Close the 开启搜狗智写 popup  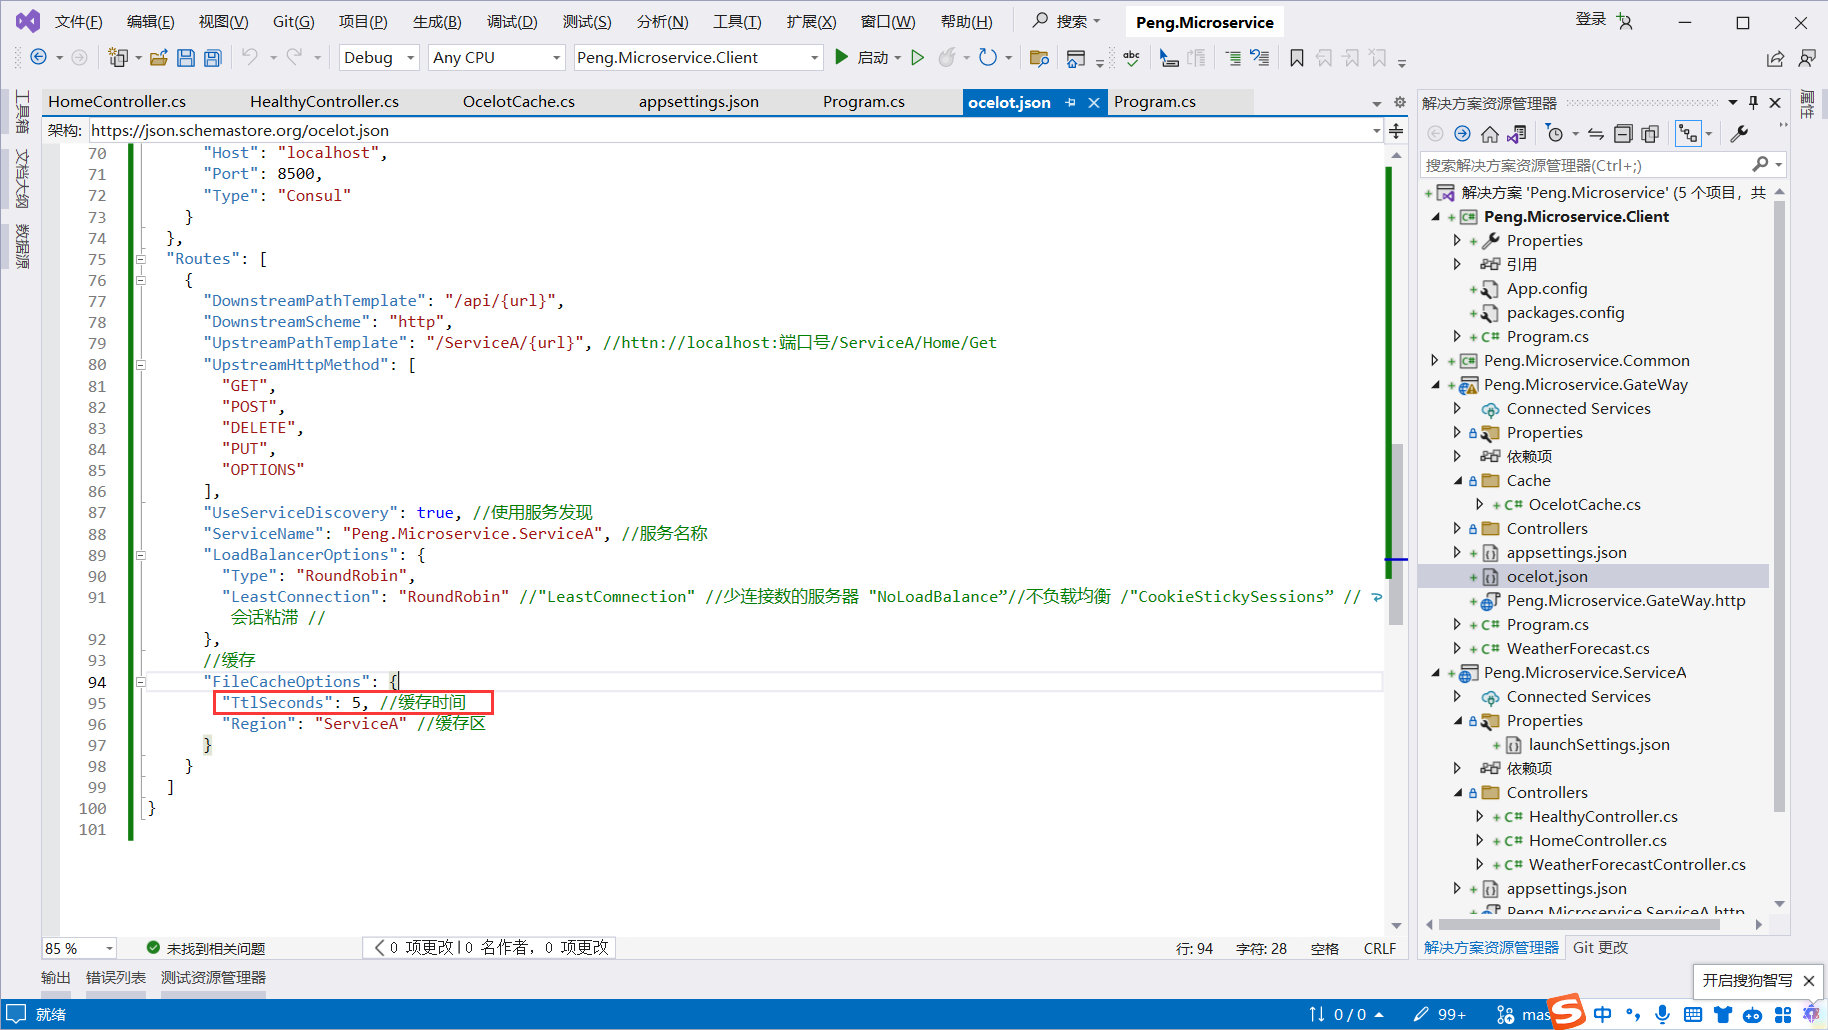[x=1808, y=981]
